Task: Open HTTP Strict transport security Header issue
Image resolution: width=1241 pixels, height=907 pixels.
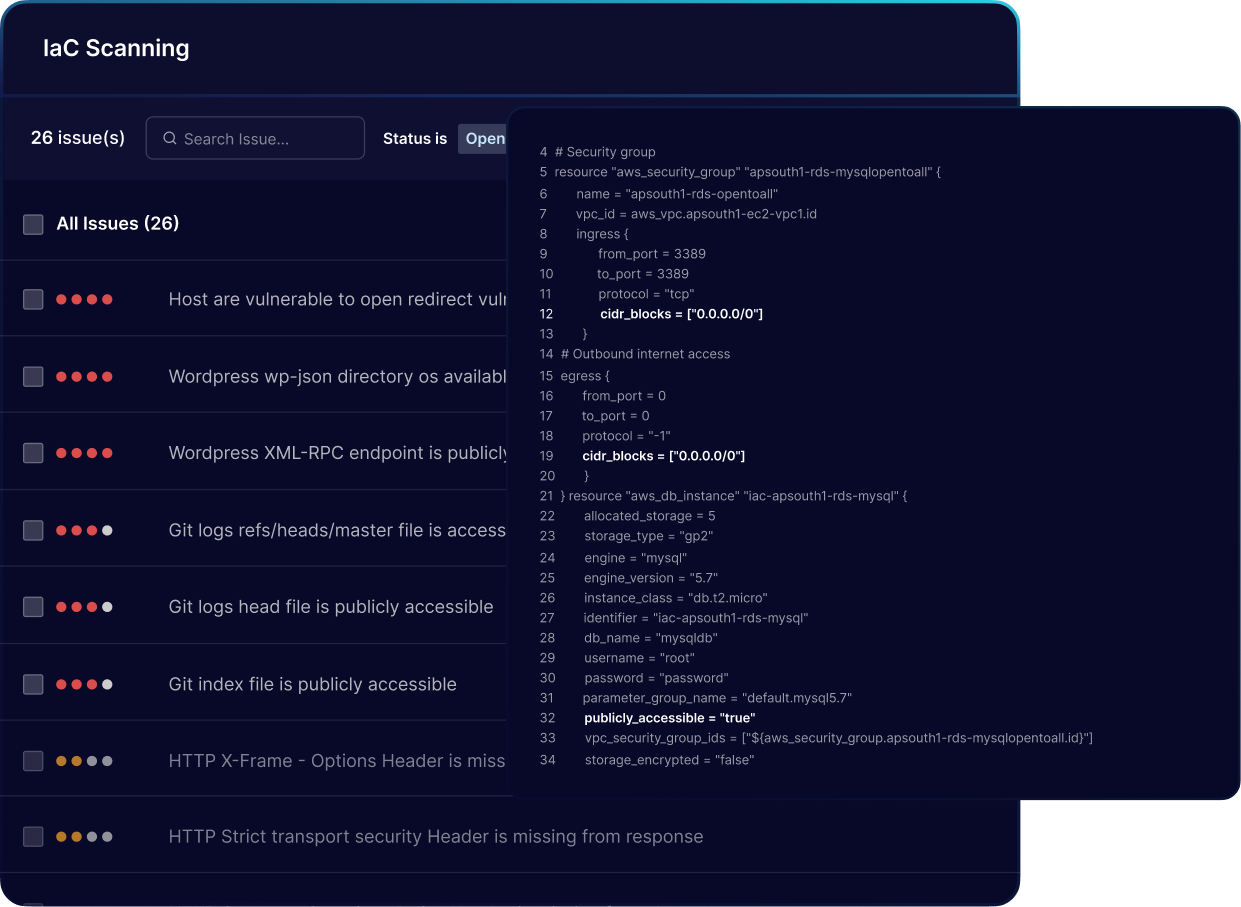Action: (435, 837)
